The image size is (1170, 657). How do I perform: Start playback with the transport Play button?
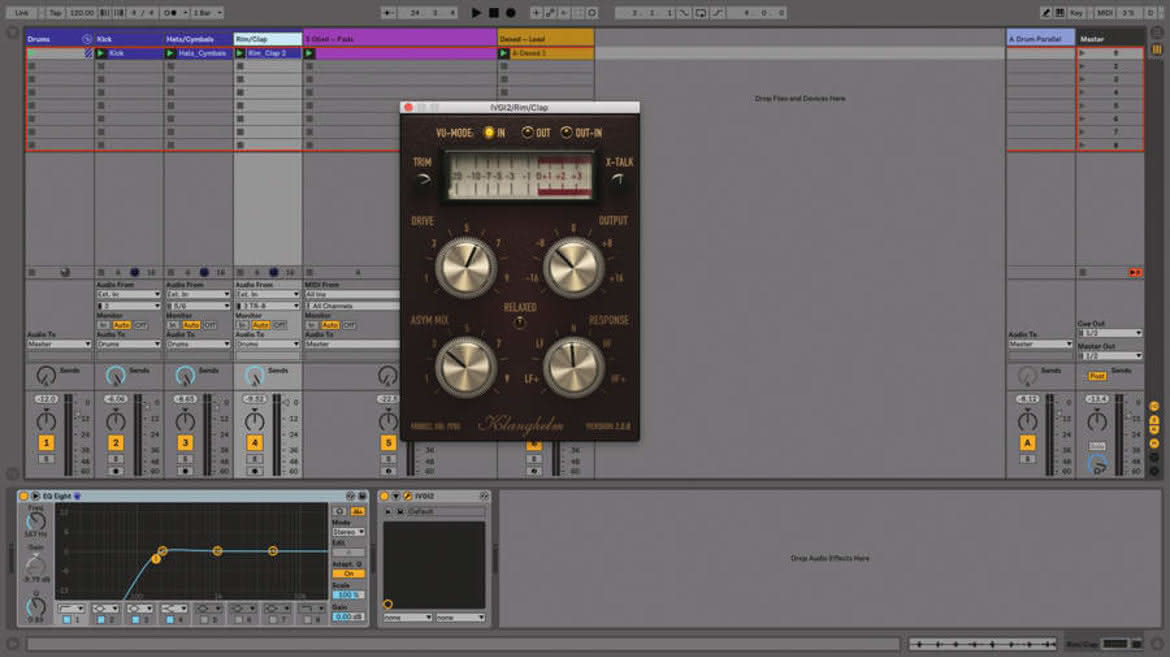pos(476,13)
